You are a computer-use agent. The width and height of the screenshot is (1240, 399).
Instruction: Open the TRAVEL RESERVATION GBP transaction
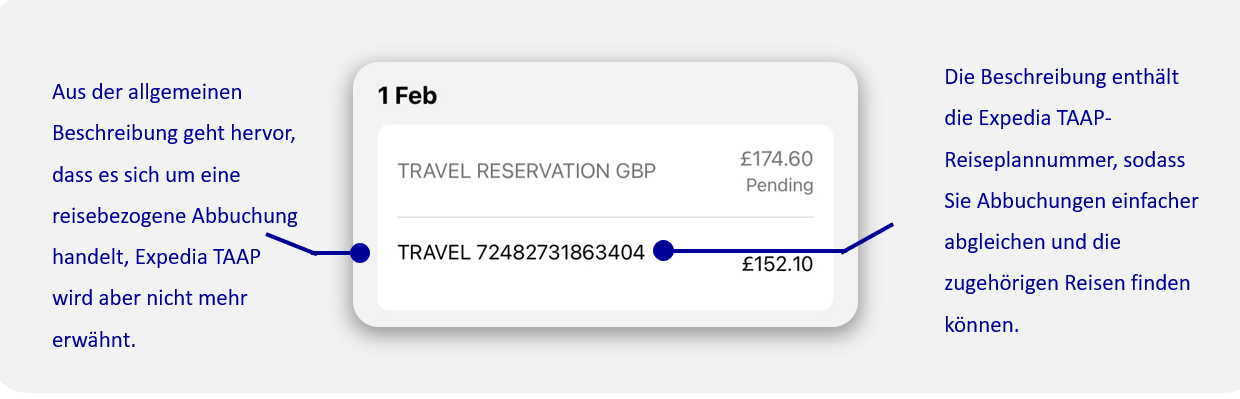pos(605,171)
